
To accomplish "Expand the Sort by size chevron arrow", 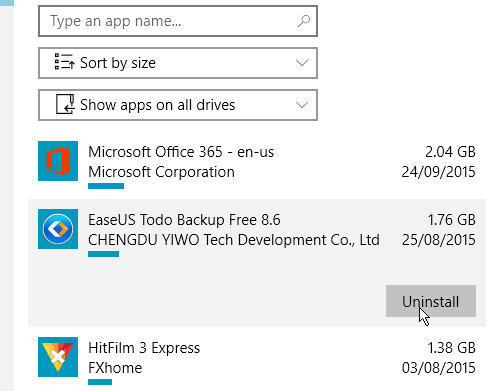I will click(302, 63).
